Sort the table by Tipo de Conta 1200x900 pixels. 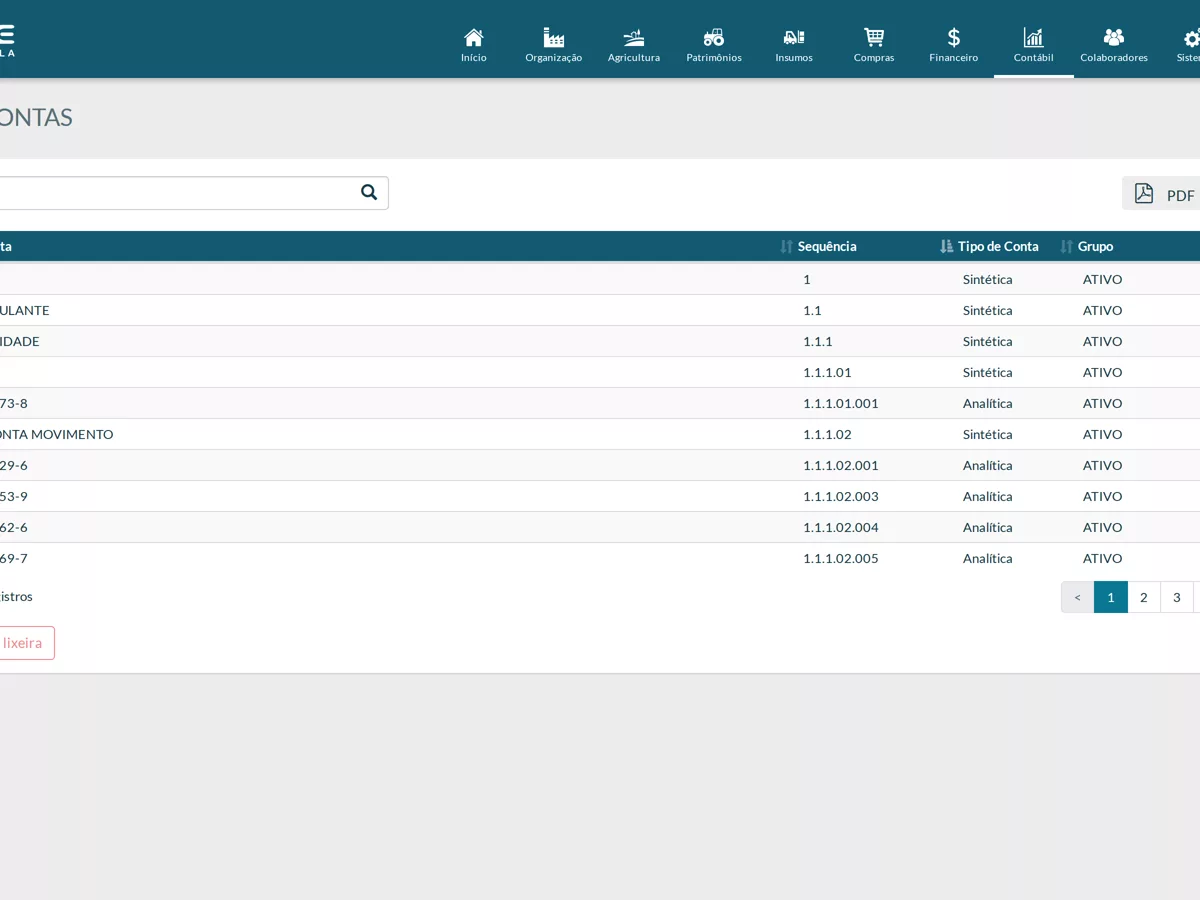pyautogui.click(x=998, y=246)
